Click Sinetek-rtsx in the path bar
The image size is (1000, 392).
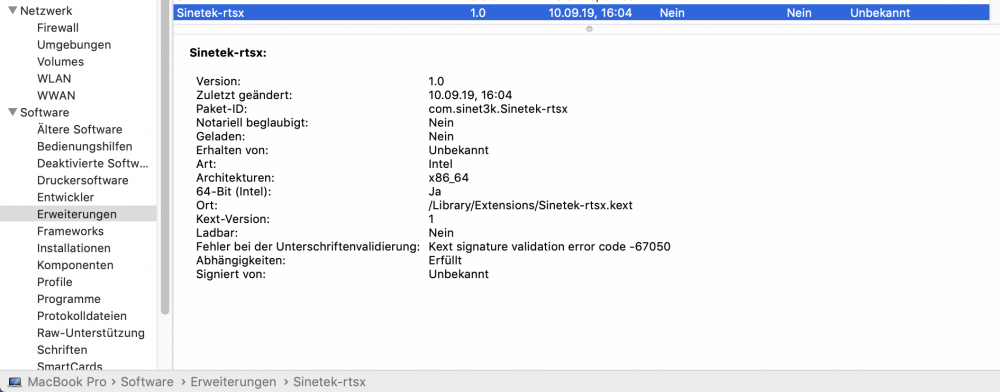pos(330,382)
